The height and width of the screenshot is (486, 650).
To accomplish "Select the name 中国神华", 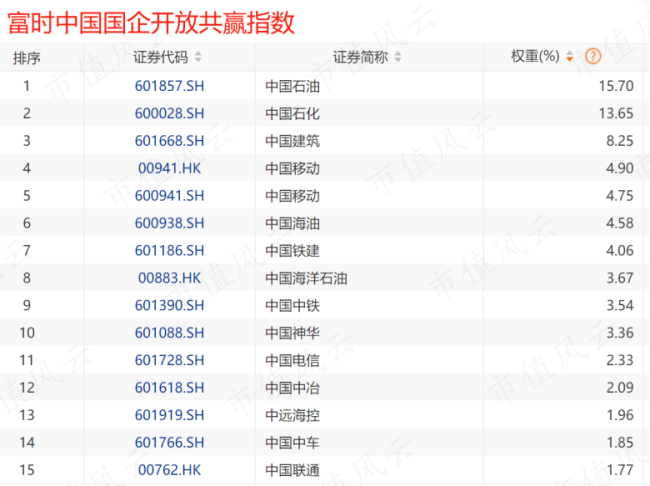I will [x=293, y=333].
